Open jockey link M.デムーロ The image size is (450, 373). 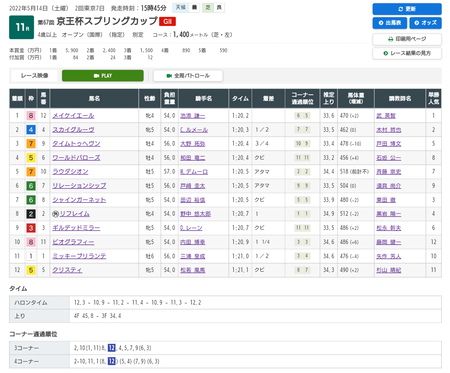(x=194, y=172)
